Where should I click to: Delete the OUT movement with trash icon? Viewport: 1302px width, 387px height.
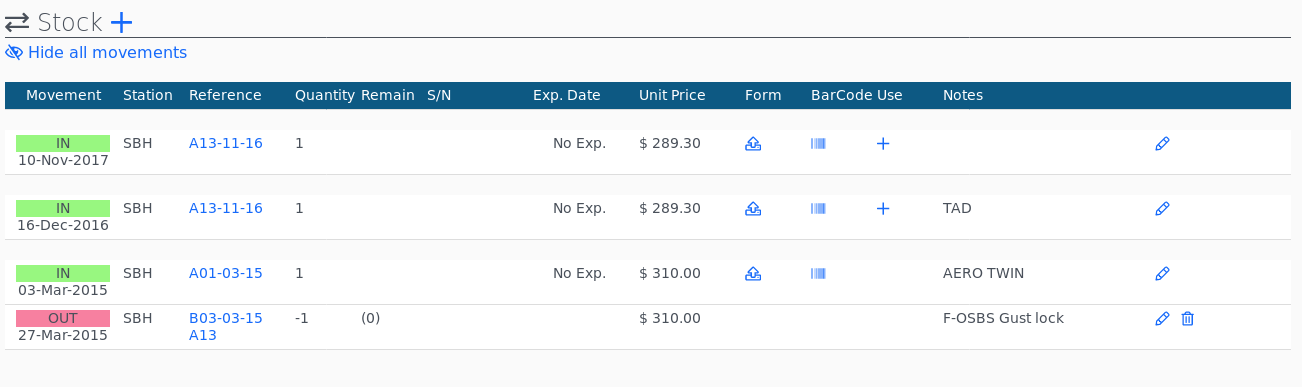click(1188, 319)
